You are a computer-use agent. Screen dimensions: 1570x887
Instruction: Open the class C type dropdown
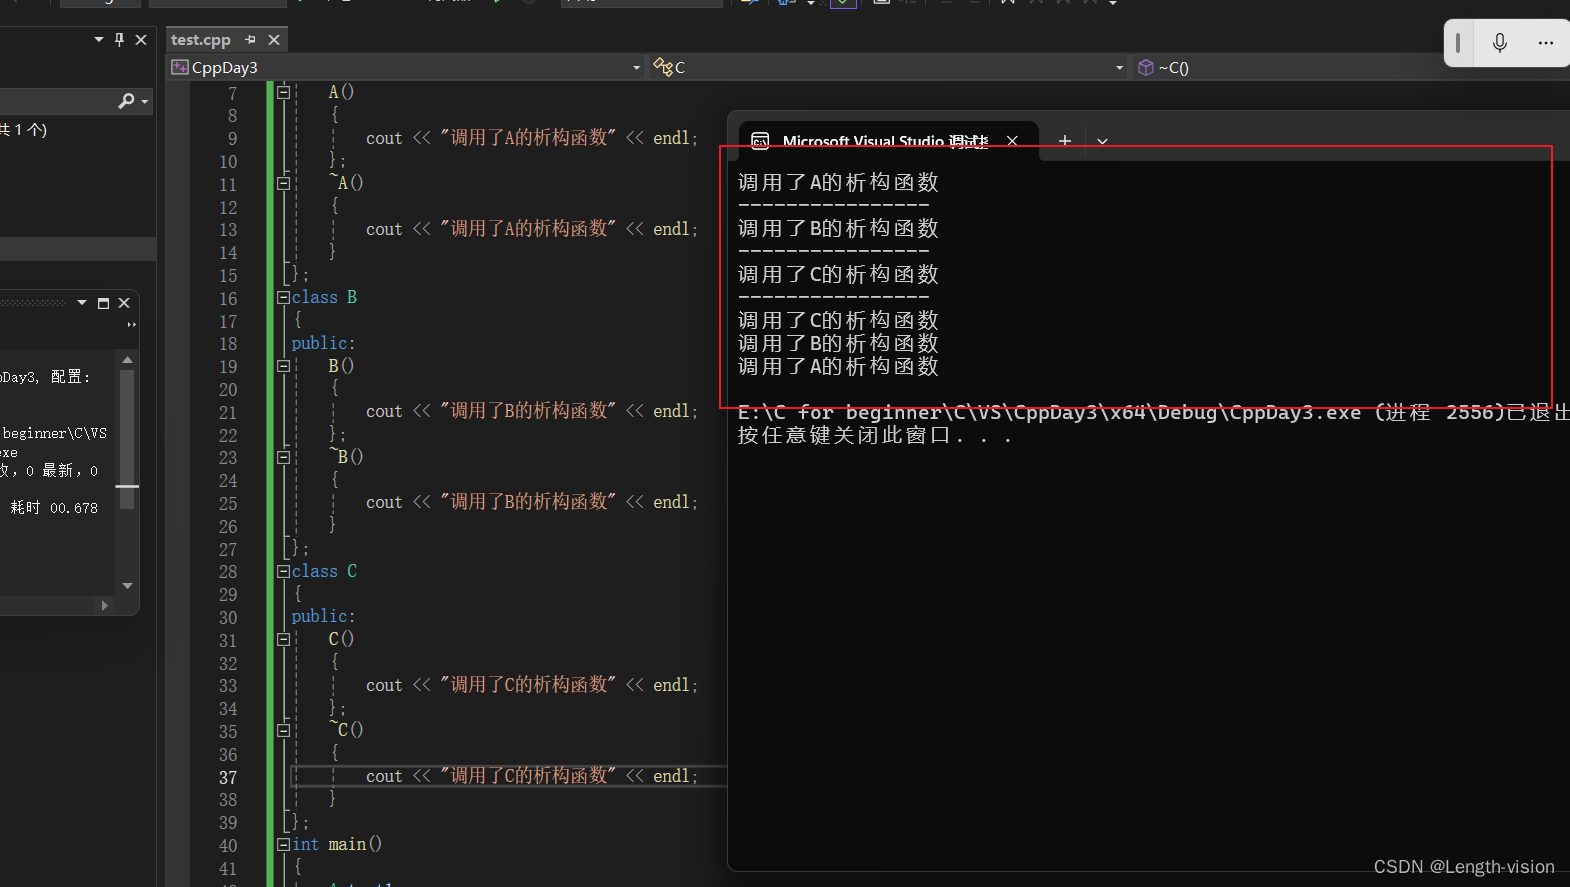pos(1119,68)
